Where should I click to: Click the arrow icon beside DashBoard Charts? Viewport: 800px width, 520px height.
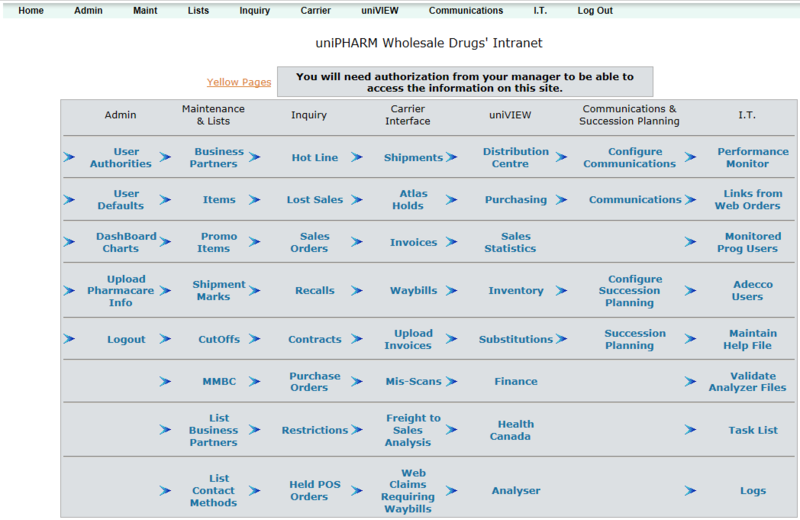point(69,242)
